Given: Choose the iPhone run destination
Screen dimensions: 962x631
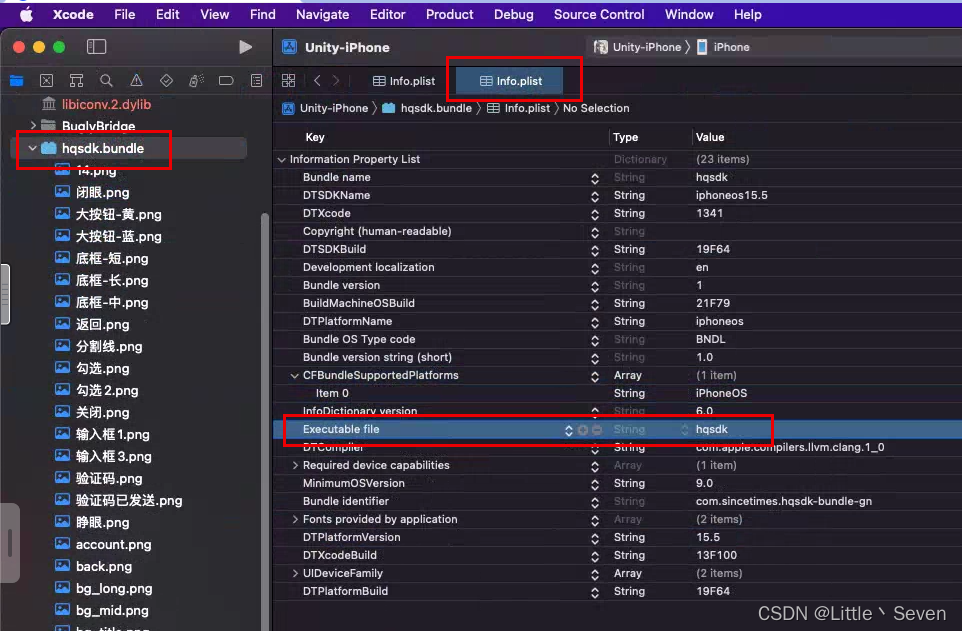Looking at the screenshot, I should pos(723,47).
